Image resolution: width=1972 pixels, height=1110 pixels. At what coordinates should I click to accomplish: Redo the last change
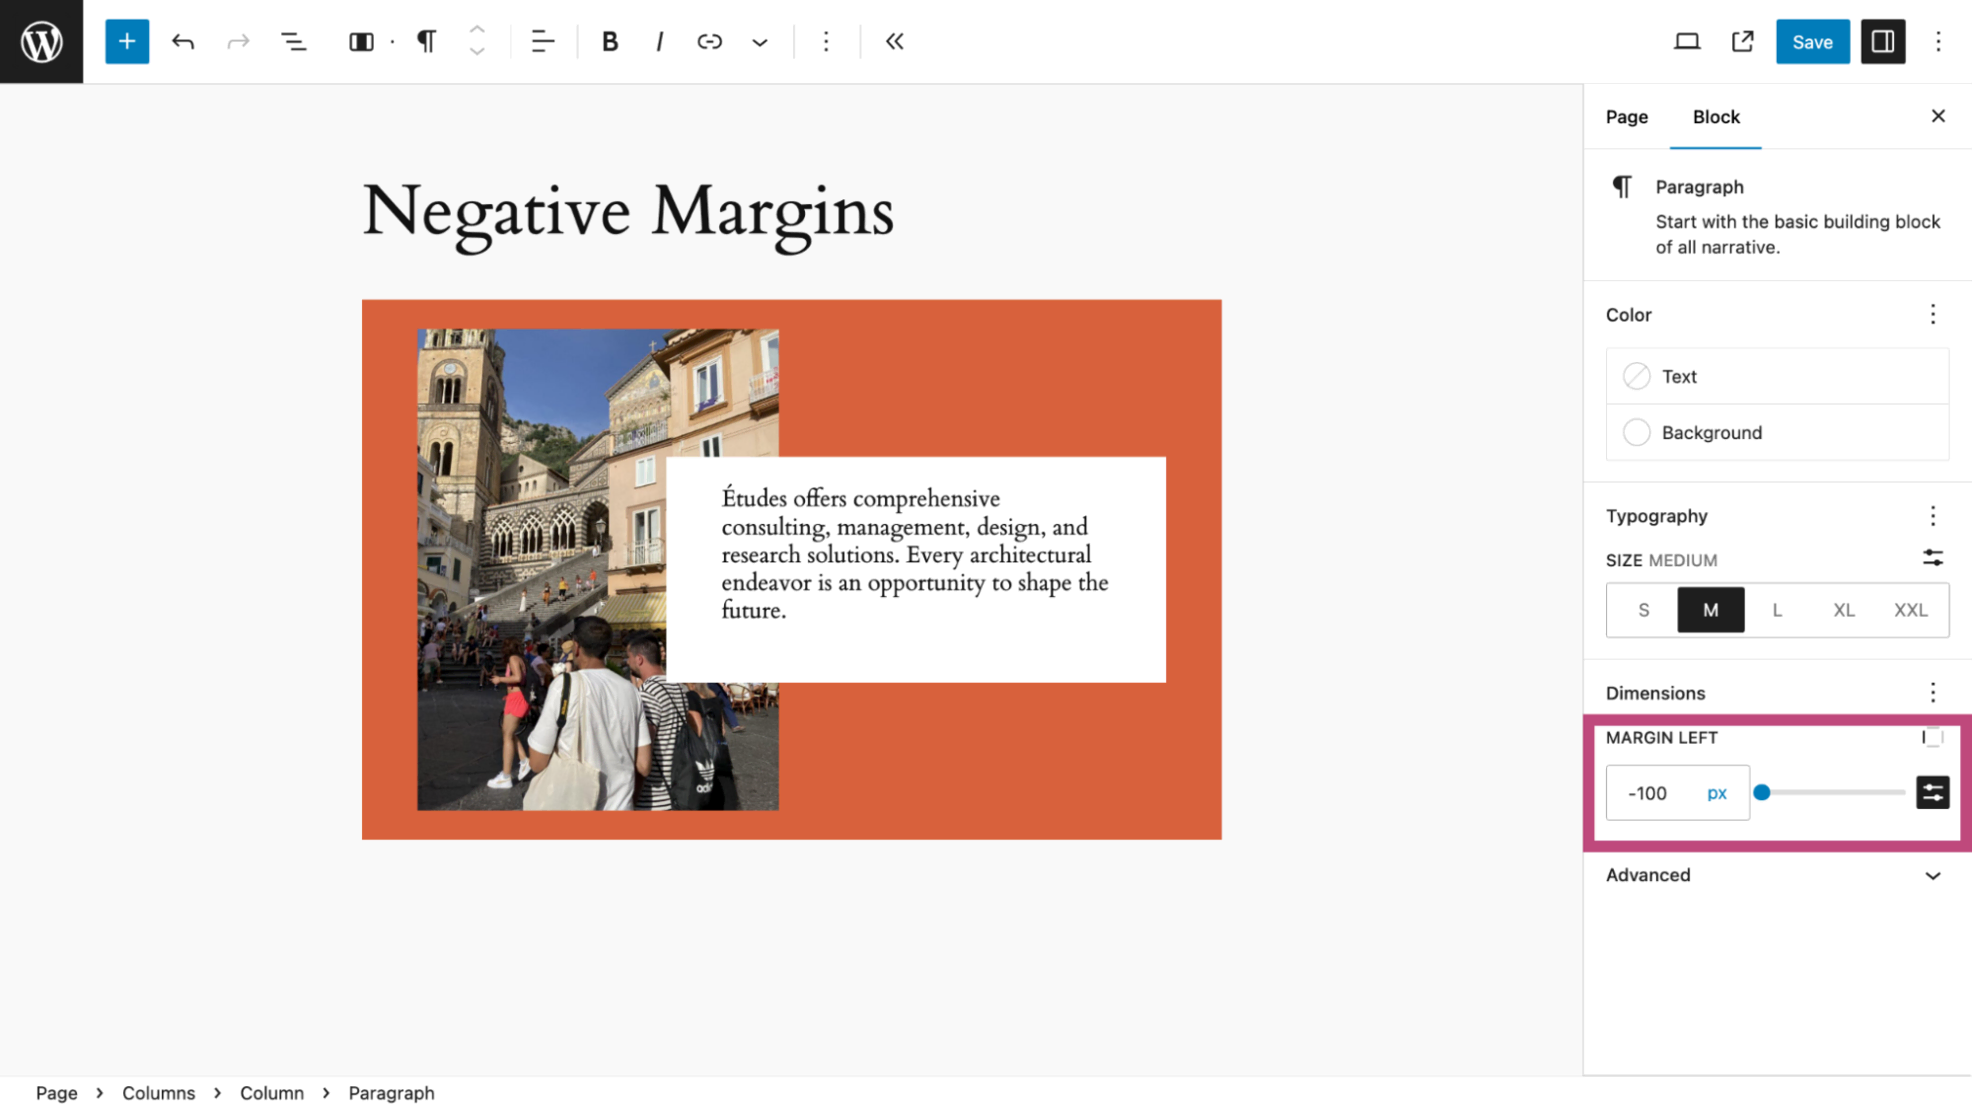[x=238, y=41]
